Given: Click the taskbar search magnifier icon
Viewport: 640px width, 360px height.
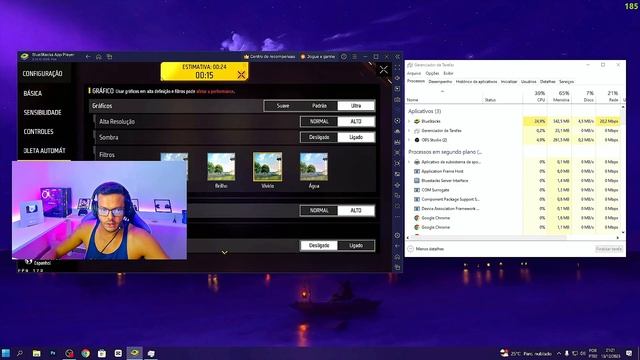Looking at the screenshot, I should (20, 353).
